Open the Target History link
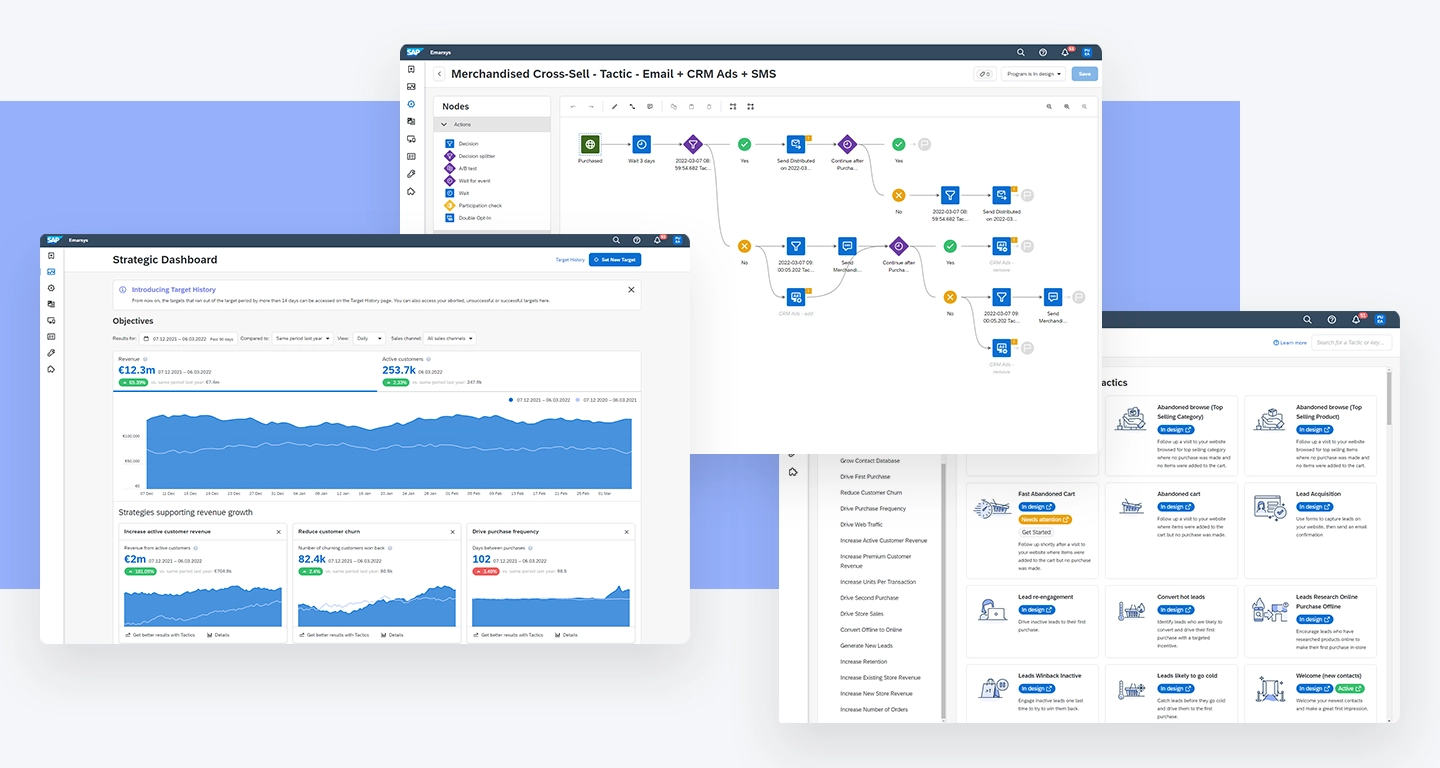The image size is (1440, 768). [x=570, y=260]
